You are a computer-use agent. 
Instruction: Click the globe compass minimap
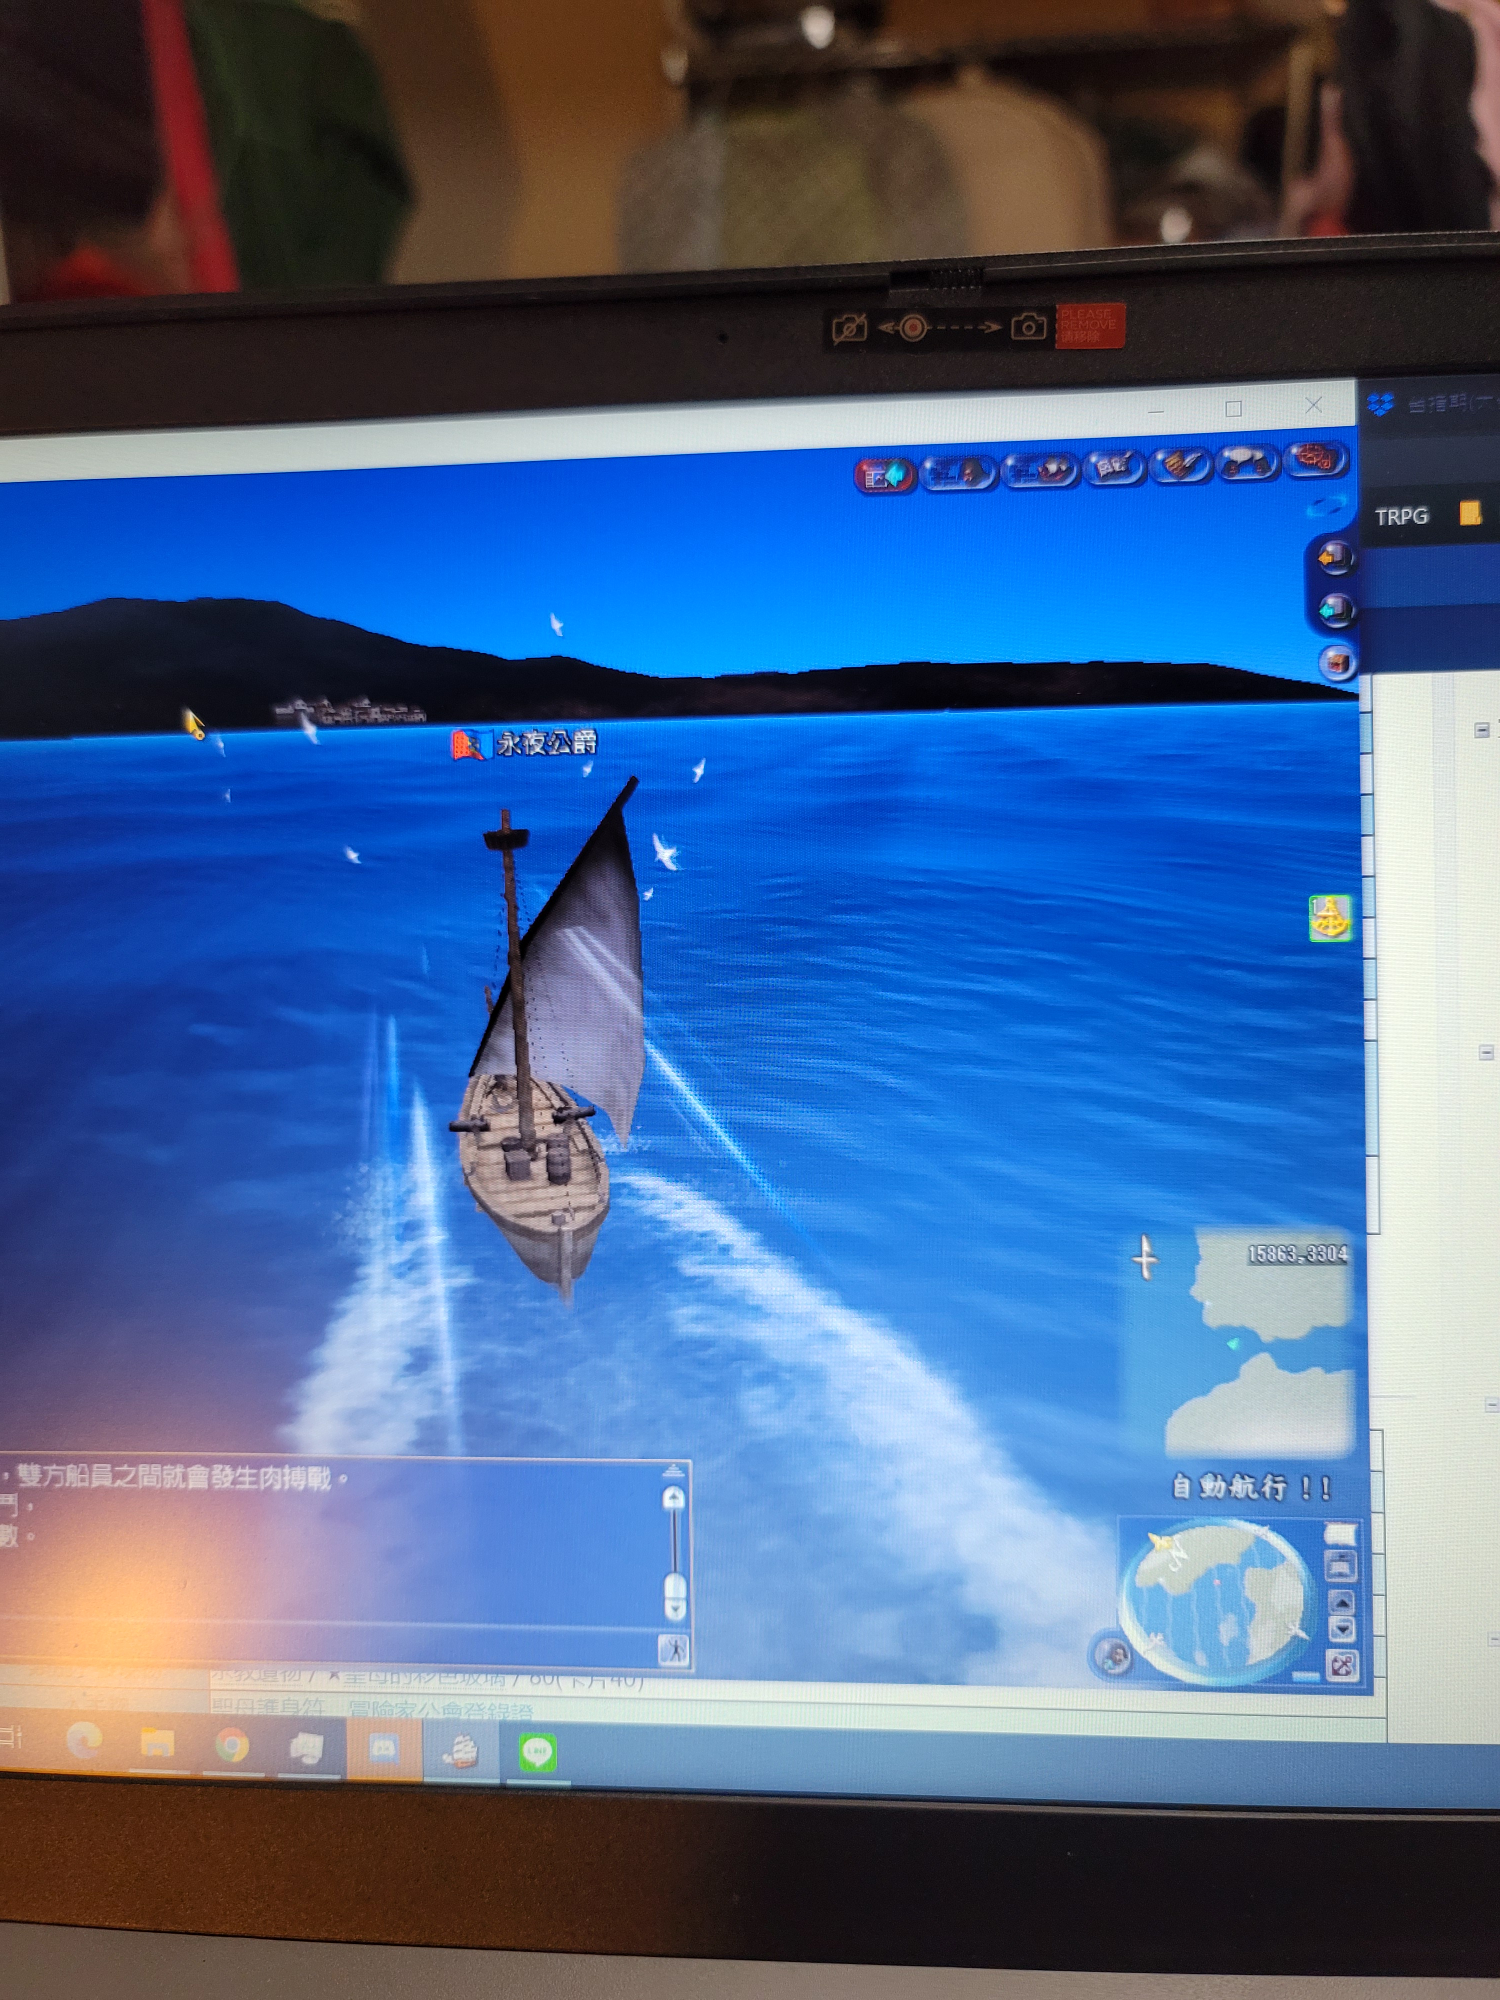point(1217,1601)
